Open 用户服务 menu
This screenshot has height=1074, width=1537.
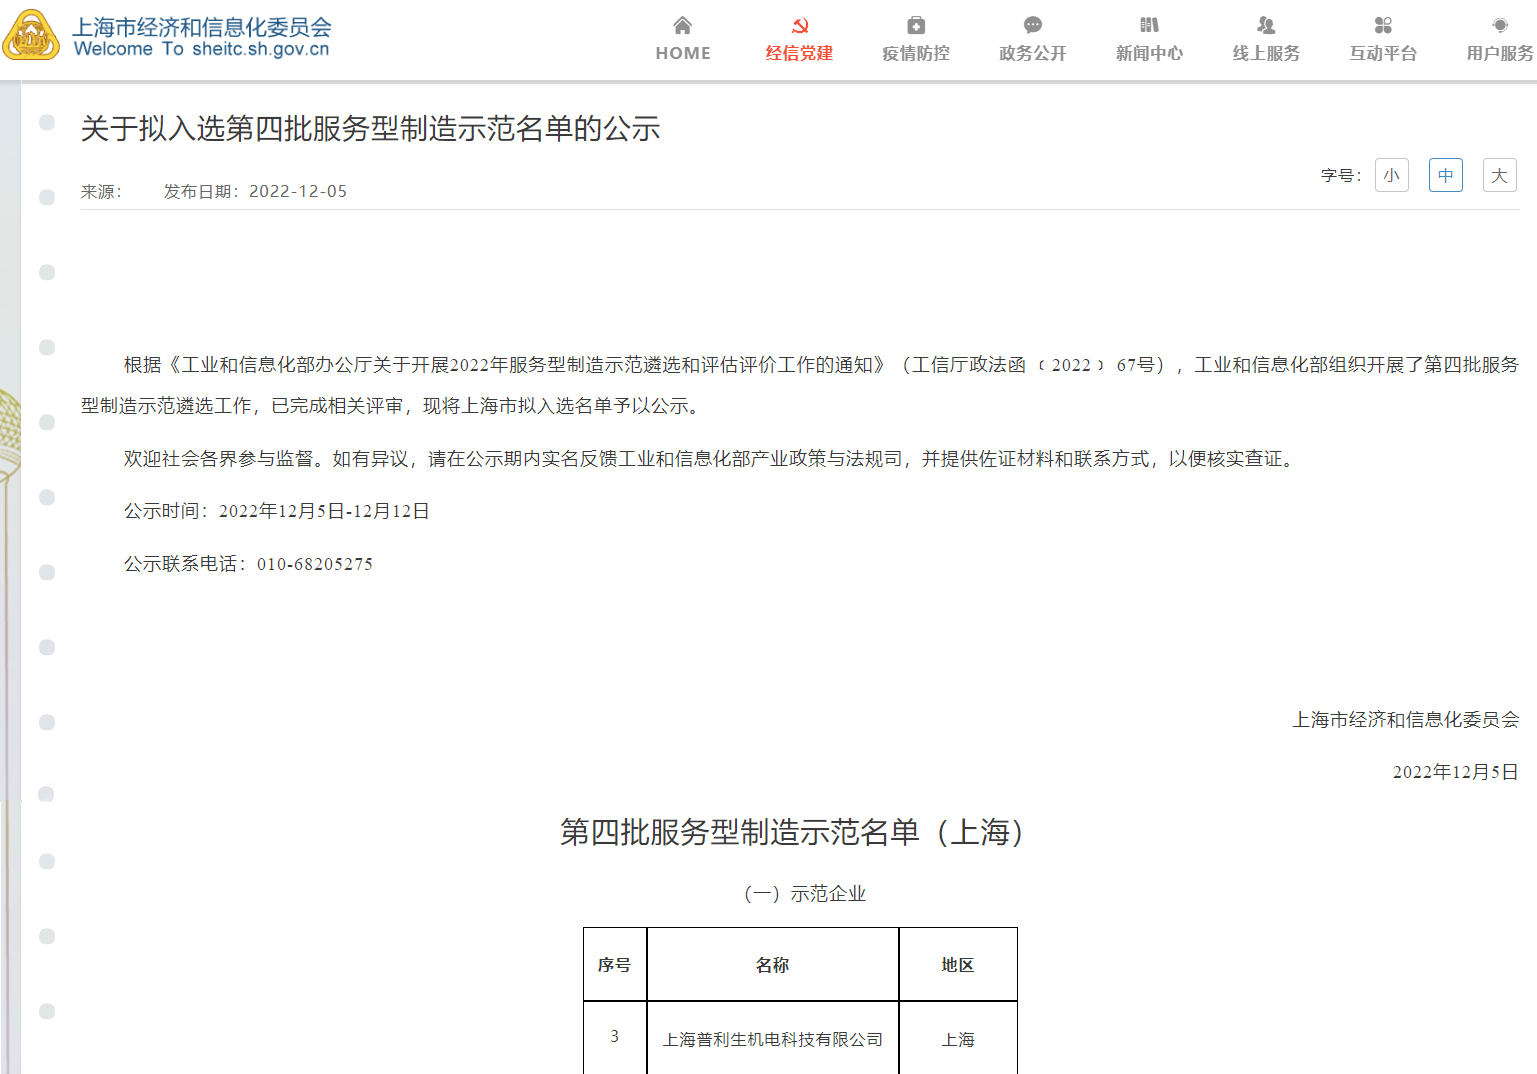point(1500,53)
